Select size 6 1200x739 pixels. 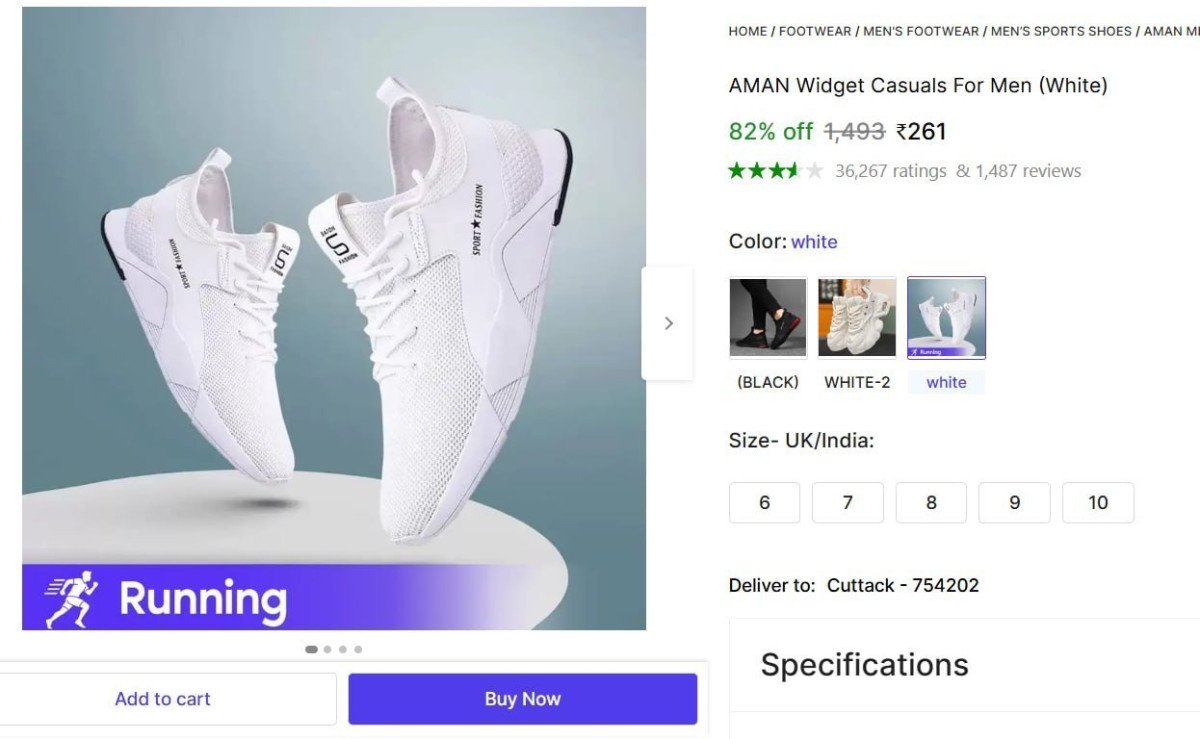pyautogui.click(x=764, y=502)
